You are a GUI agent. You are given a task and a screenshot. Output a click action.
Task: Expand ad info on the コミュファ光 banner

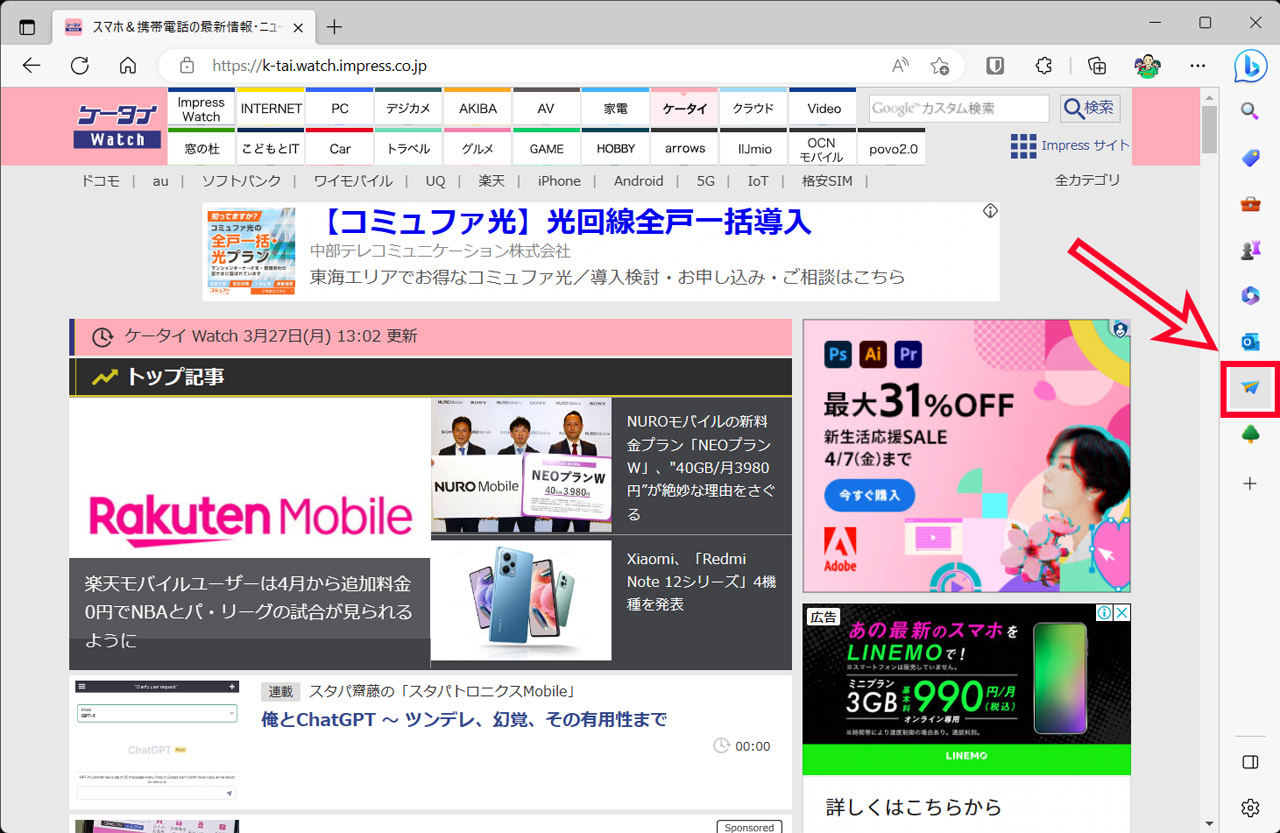click(990, 210)
